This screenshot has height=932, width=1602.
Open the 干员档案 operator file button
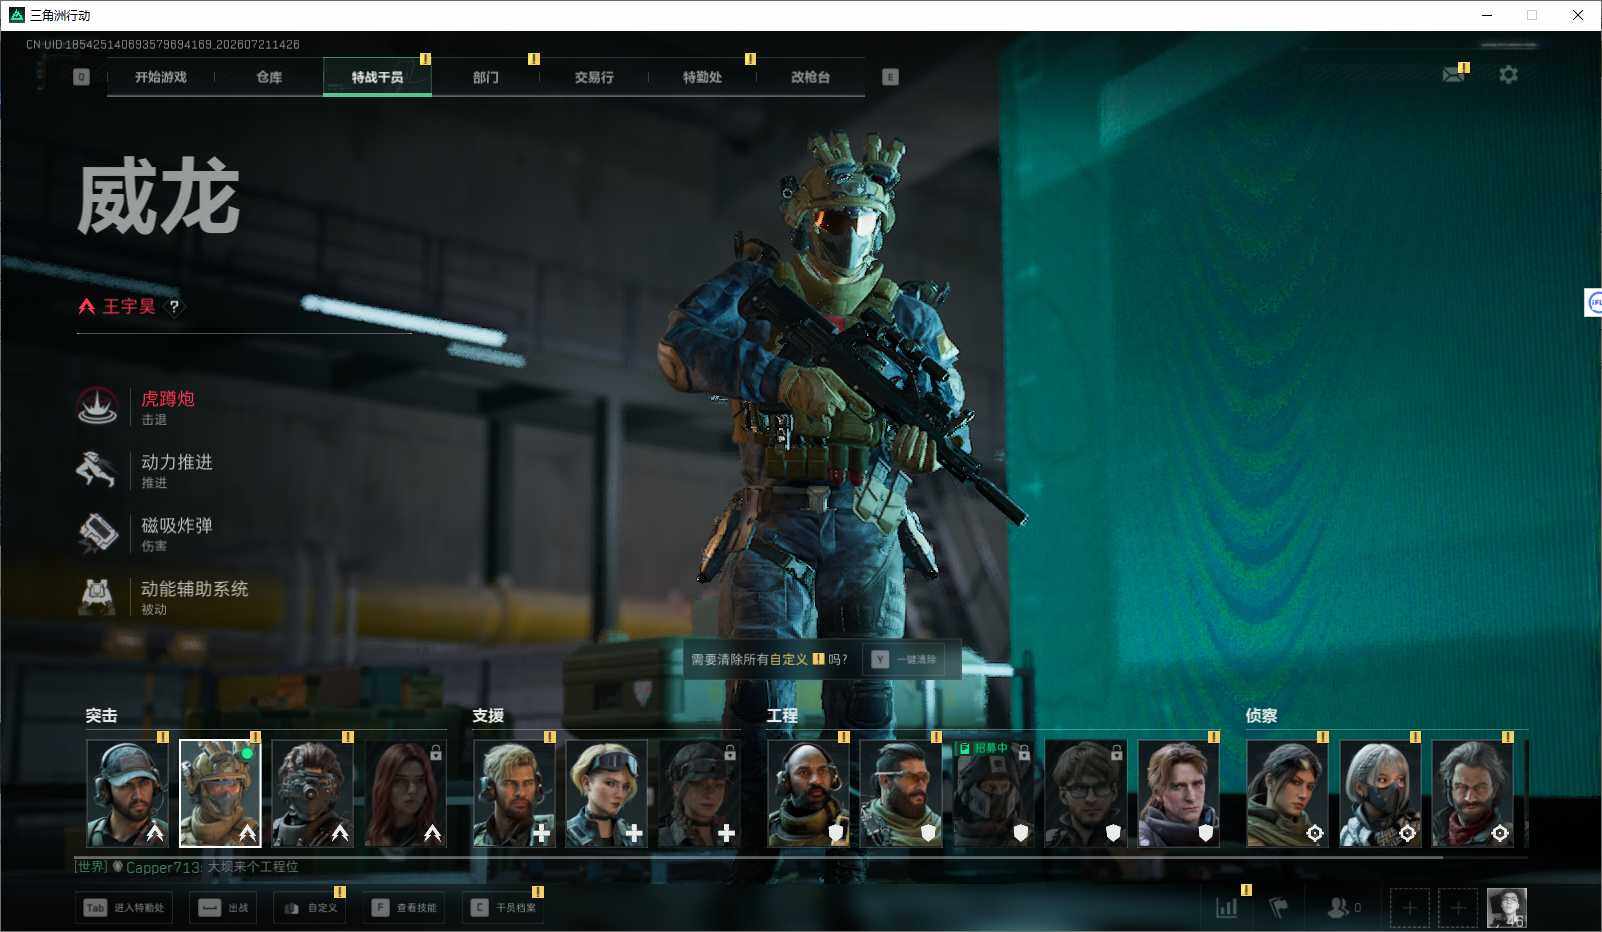503,908
